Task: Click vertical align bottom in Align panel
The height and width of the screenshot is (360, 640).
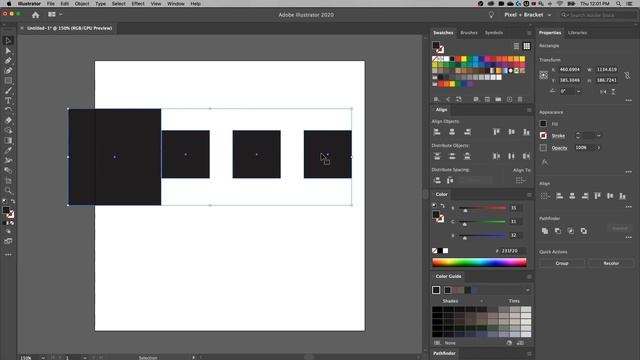Action: pyautogui.click(x=527, y=132)
